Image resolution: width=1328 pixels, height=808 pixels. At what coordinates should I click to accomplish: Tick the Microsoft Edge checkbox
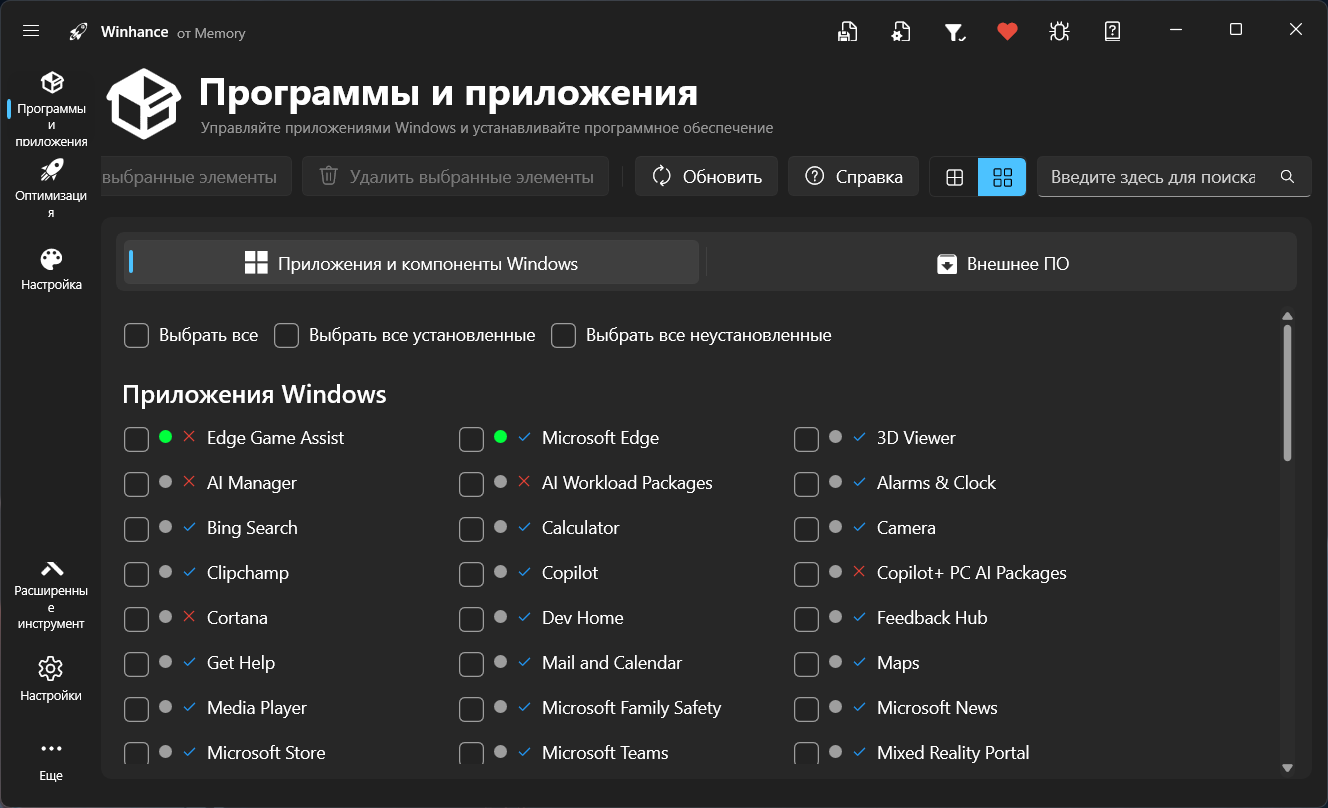pos(472,439)
